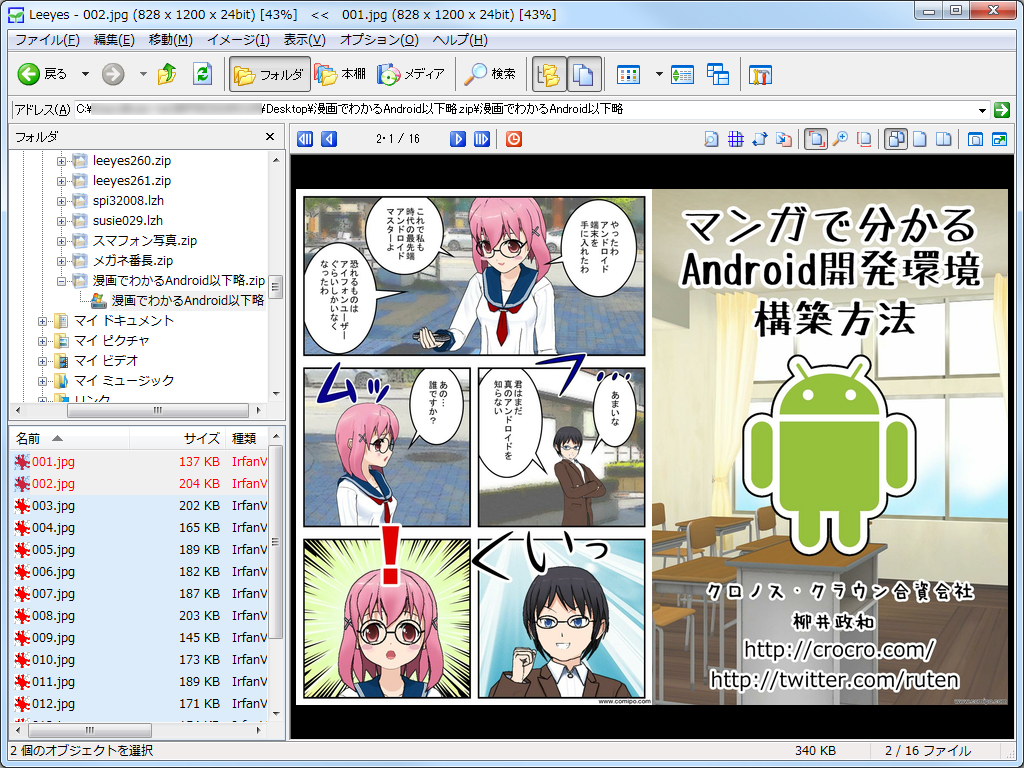Open the forward history dropdown arrow
1024x768 pixels.
pos(143,74)
